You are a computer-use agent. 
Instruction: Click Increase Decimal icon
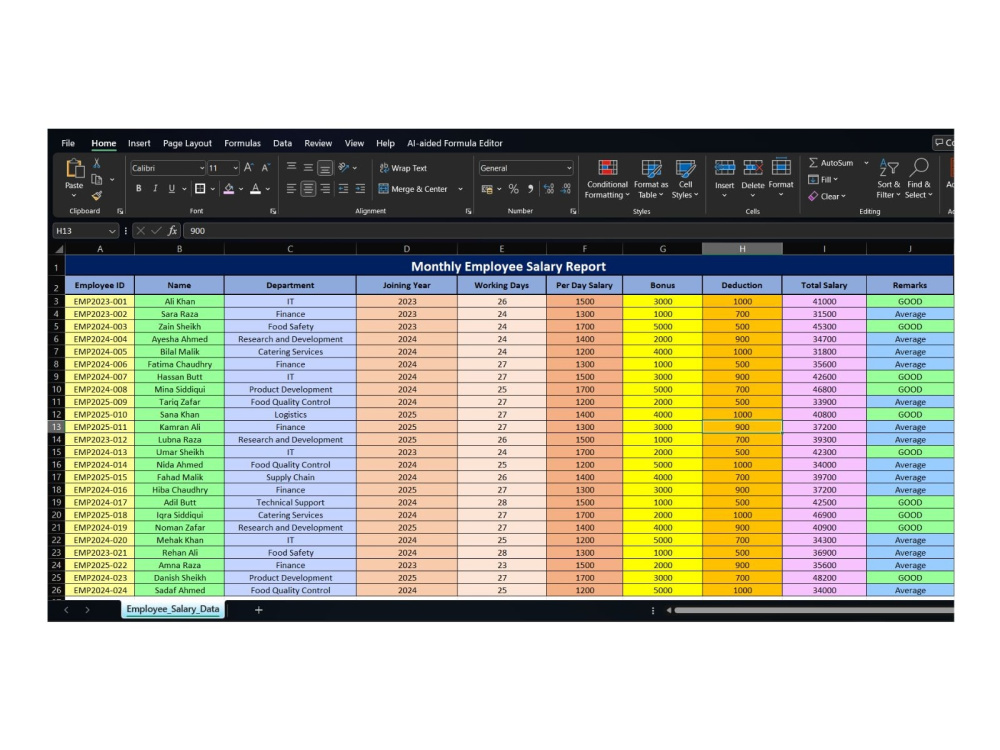tap(548, 189)
